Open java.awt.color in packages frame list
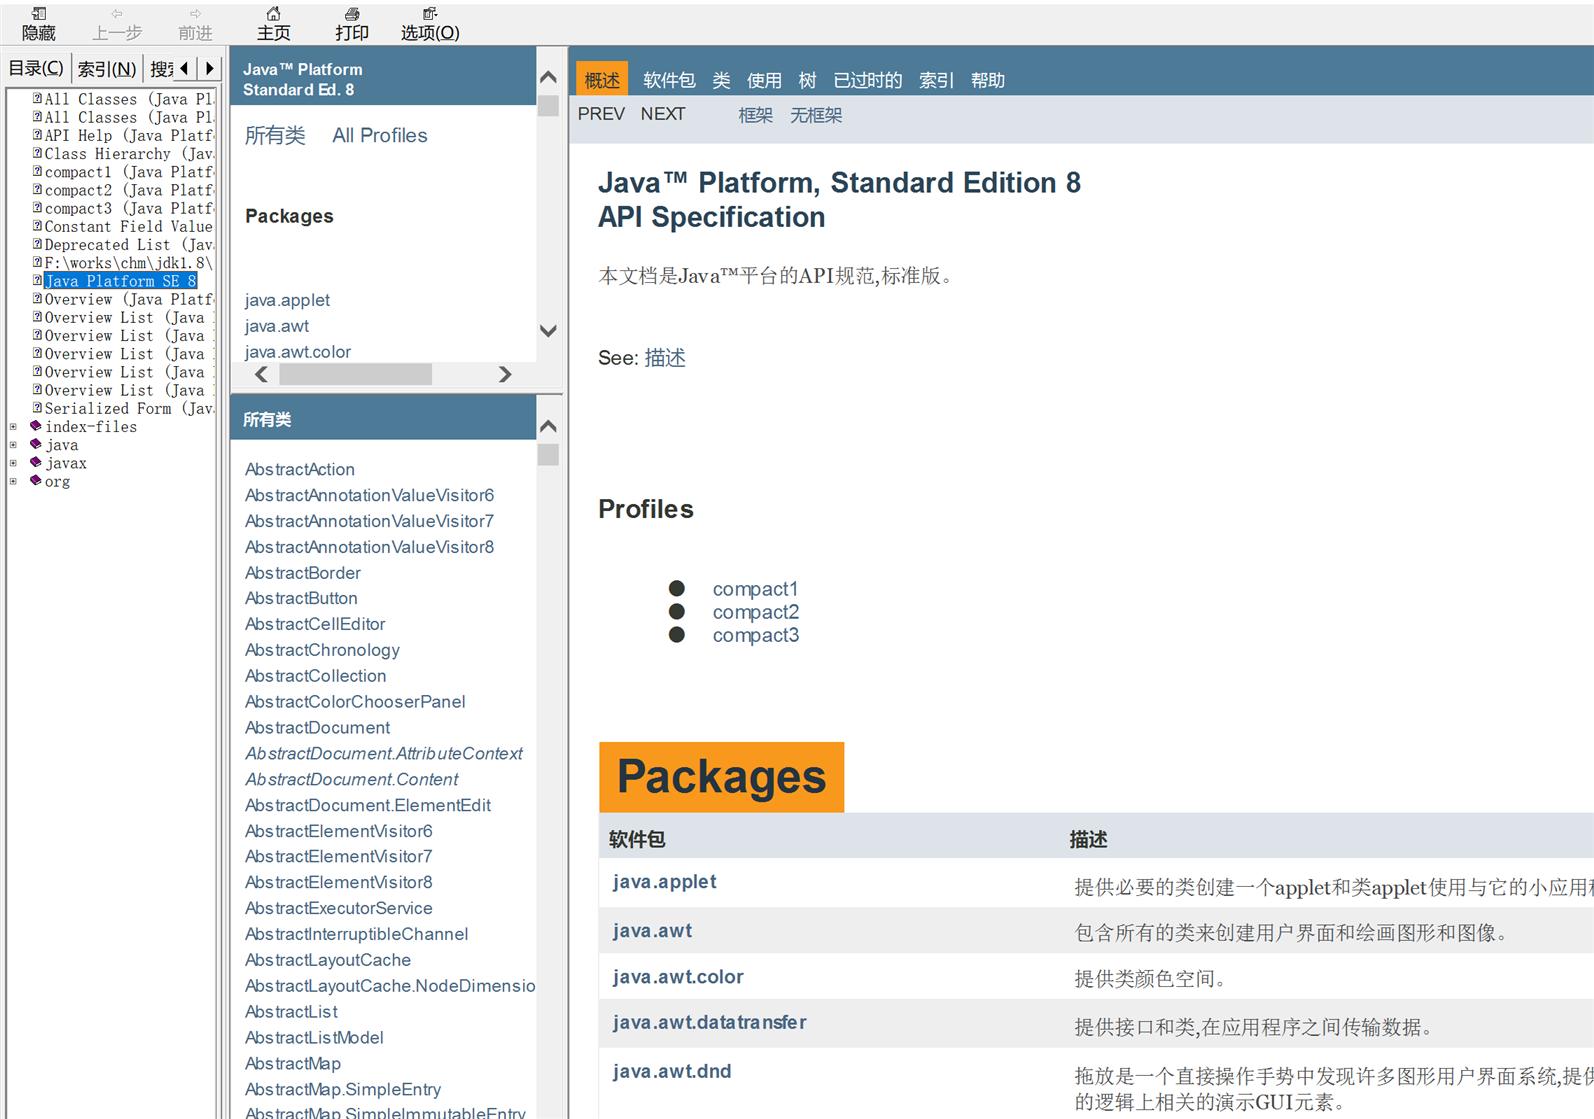This screenshot has height=1119, width=1594. (298, 352)
